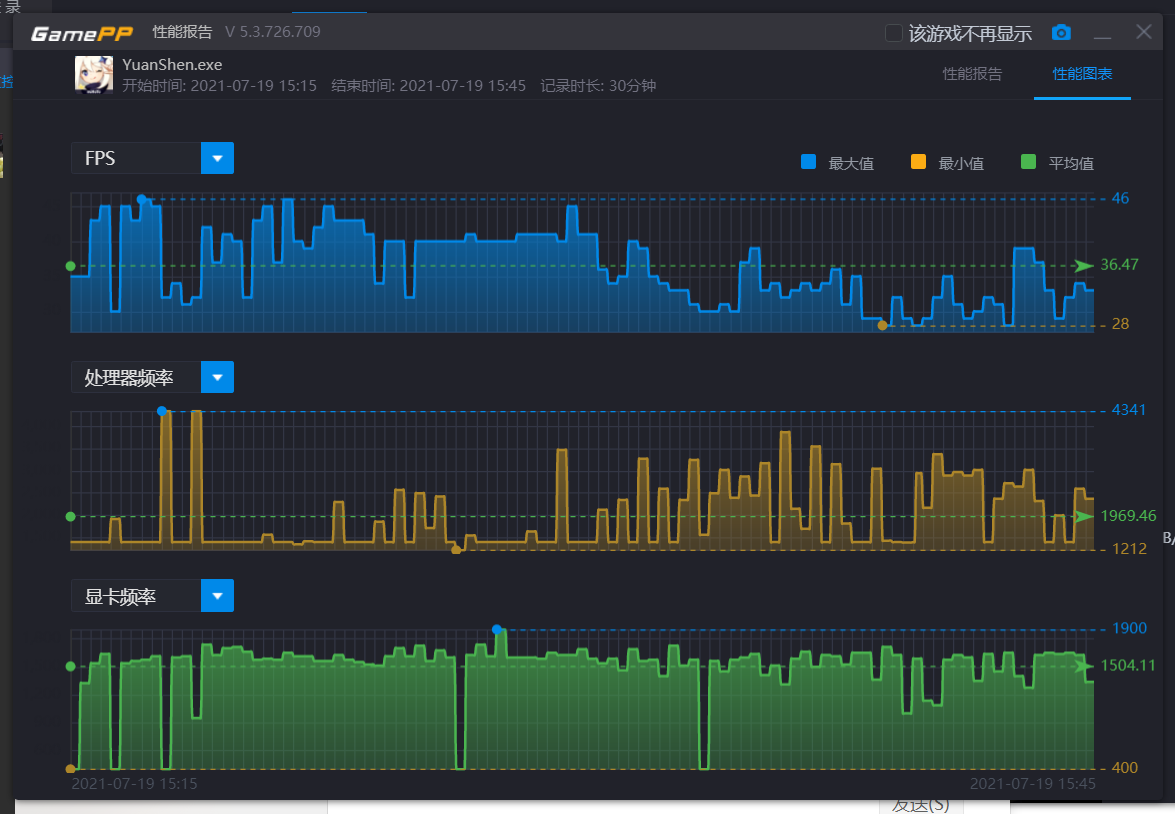Image resolution: width=1175 pixels, height=814 pixels.
Task: Click the CPU frequency peak marker dot
Action: [162, 411]
